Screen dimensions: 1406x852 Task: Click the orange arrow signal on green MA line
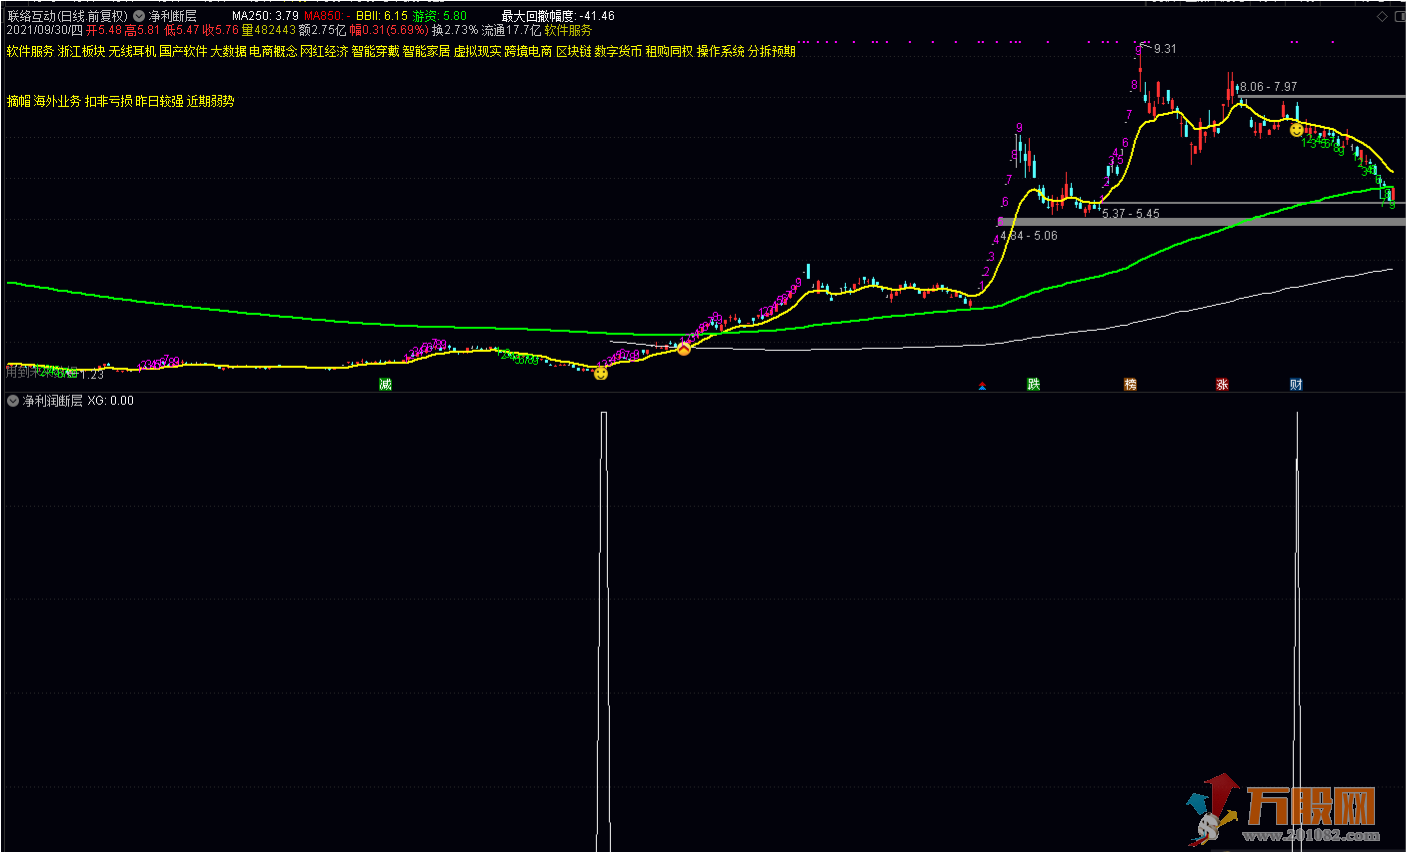684,348
